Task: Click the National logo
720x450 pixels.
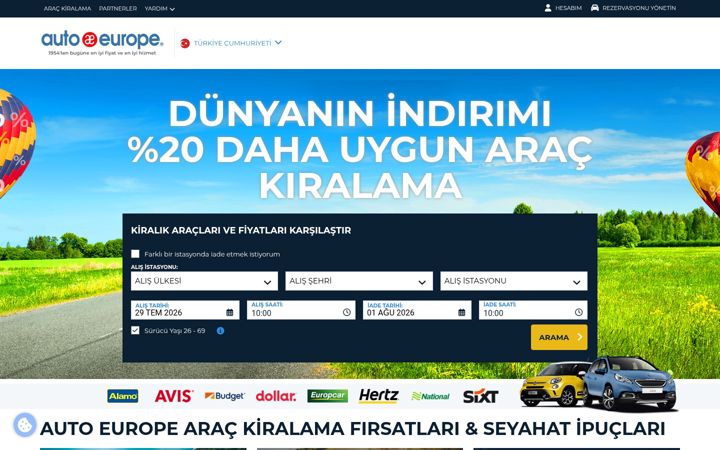Action: 431,396
